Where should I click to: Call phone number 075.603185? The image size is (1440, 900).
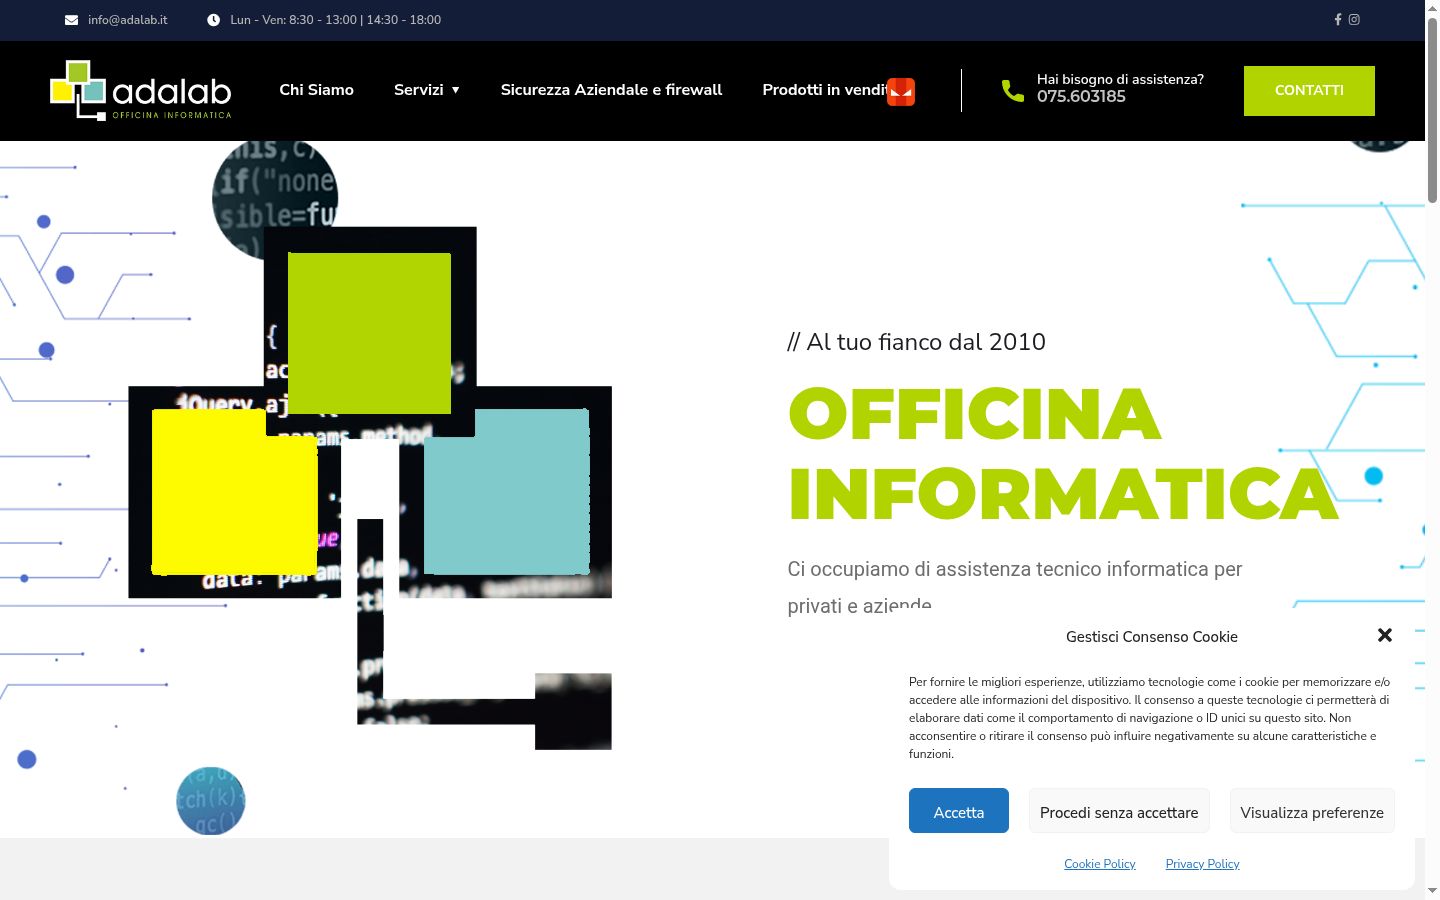tap(1081, 97)
